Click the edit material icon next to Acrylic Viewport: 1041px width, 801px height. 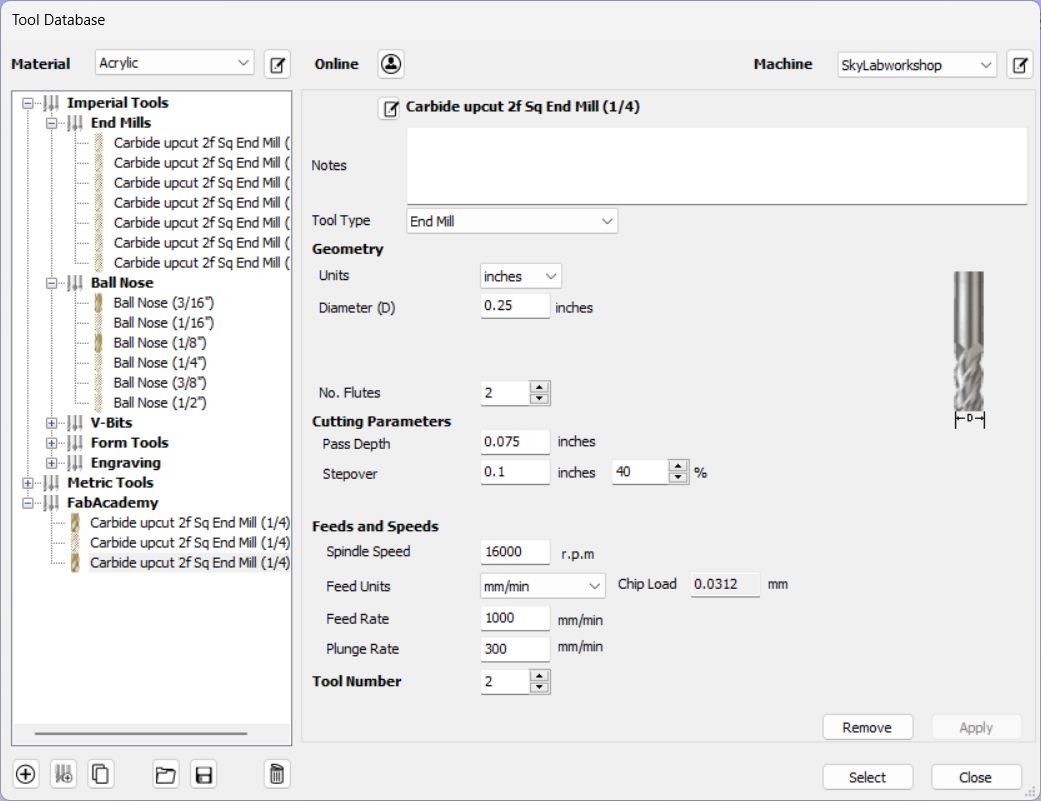click(x=277, y=64)
